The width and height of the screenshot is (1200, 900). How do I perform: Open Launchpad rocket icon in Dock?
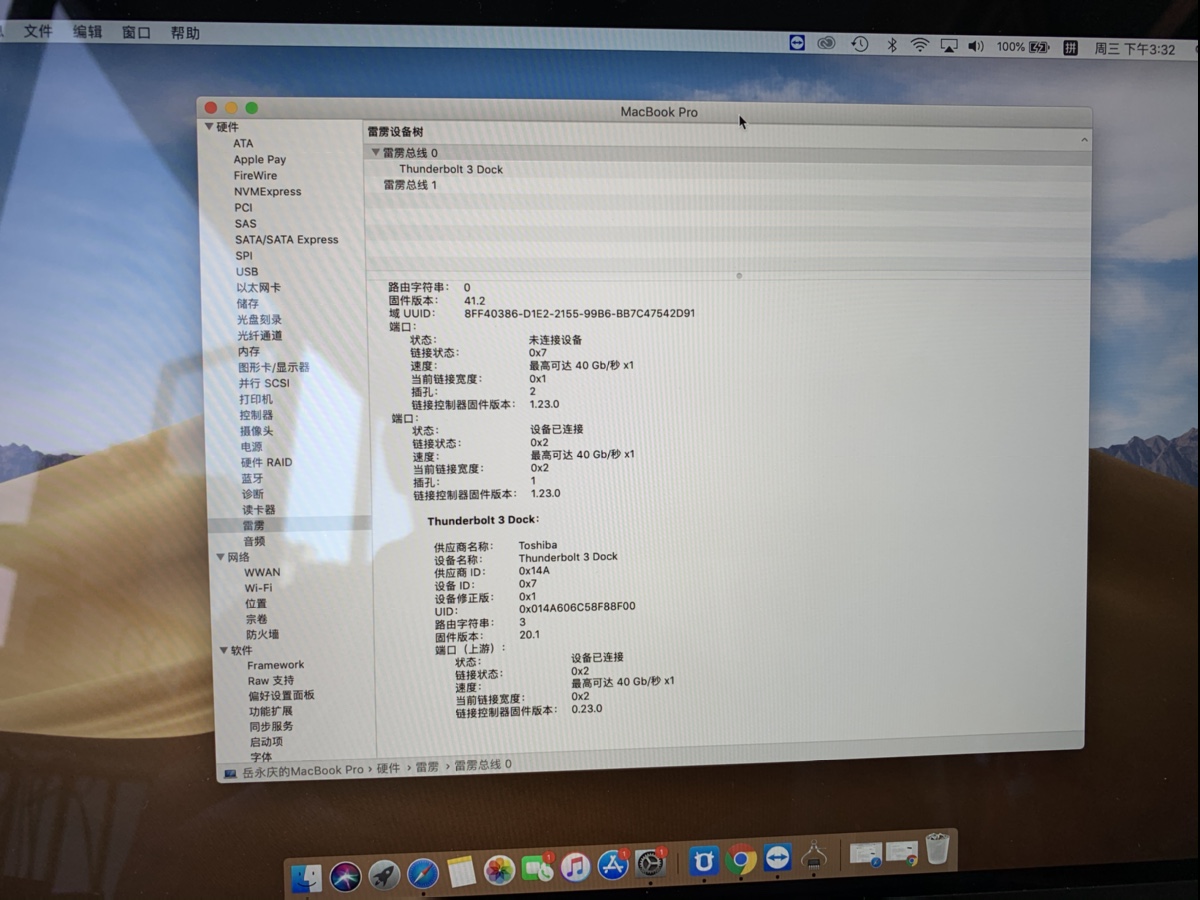point(384,875)
